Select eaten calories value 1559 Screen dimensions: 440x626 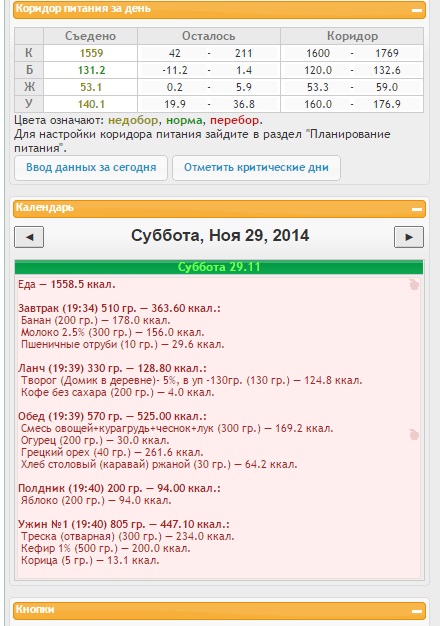click(x=91, y=53)
